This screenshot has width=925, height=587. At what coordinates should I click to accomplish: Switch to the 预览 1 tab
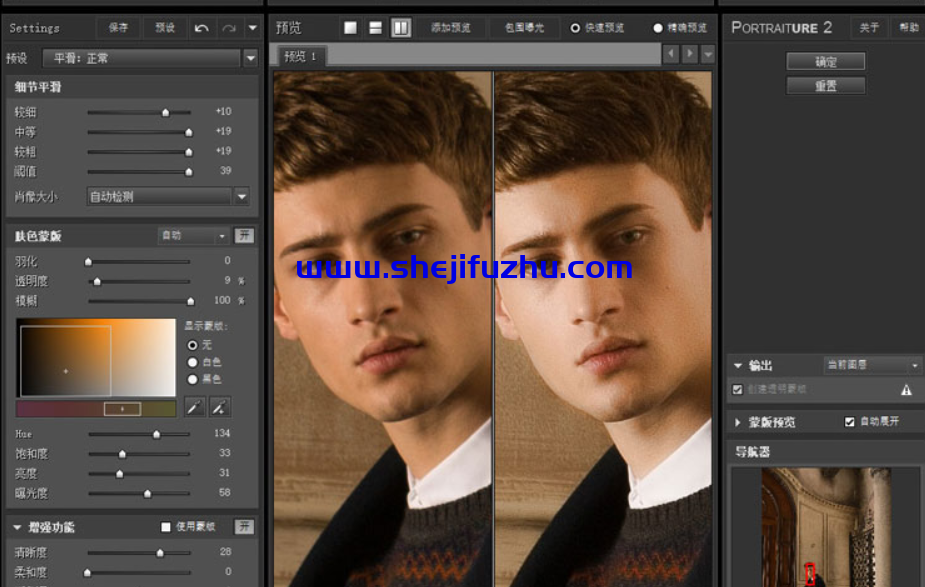pyautogui.click(x=299, y=56)
